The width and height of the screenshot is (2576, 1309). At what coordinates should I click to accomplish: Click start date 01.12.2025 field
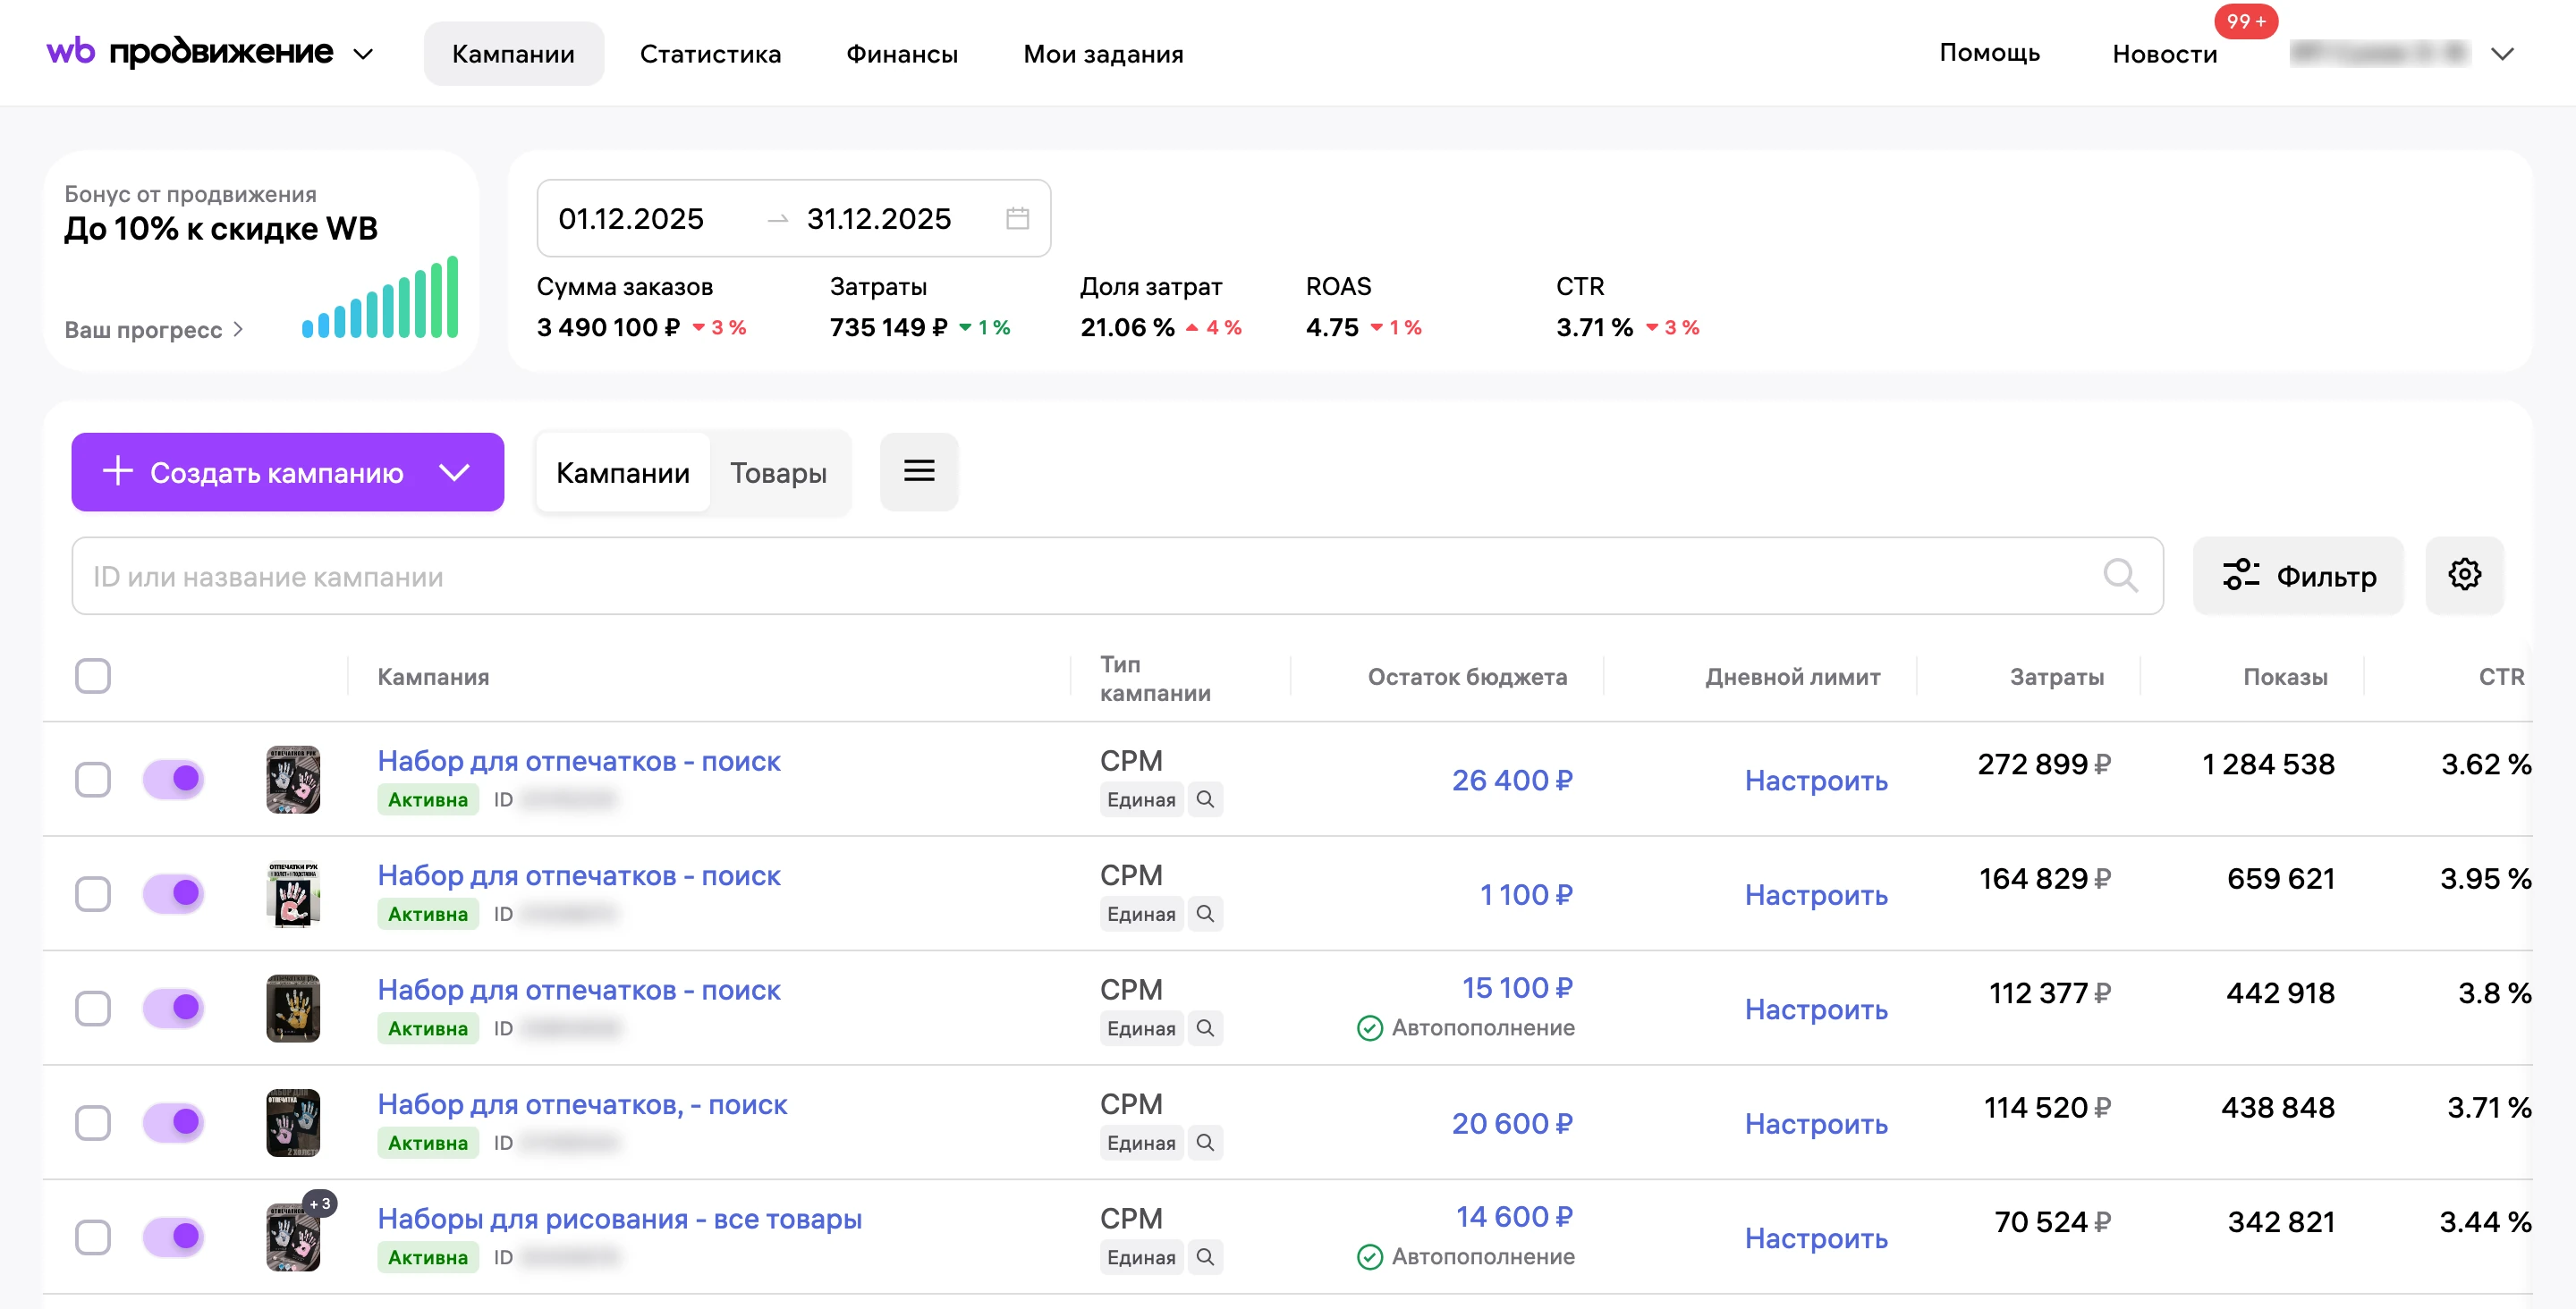631,218
